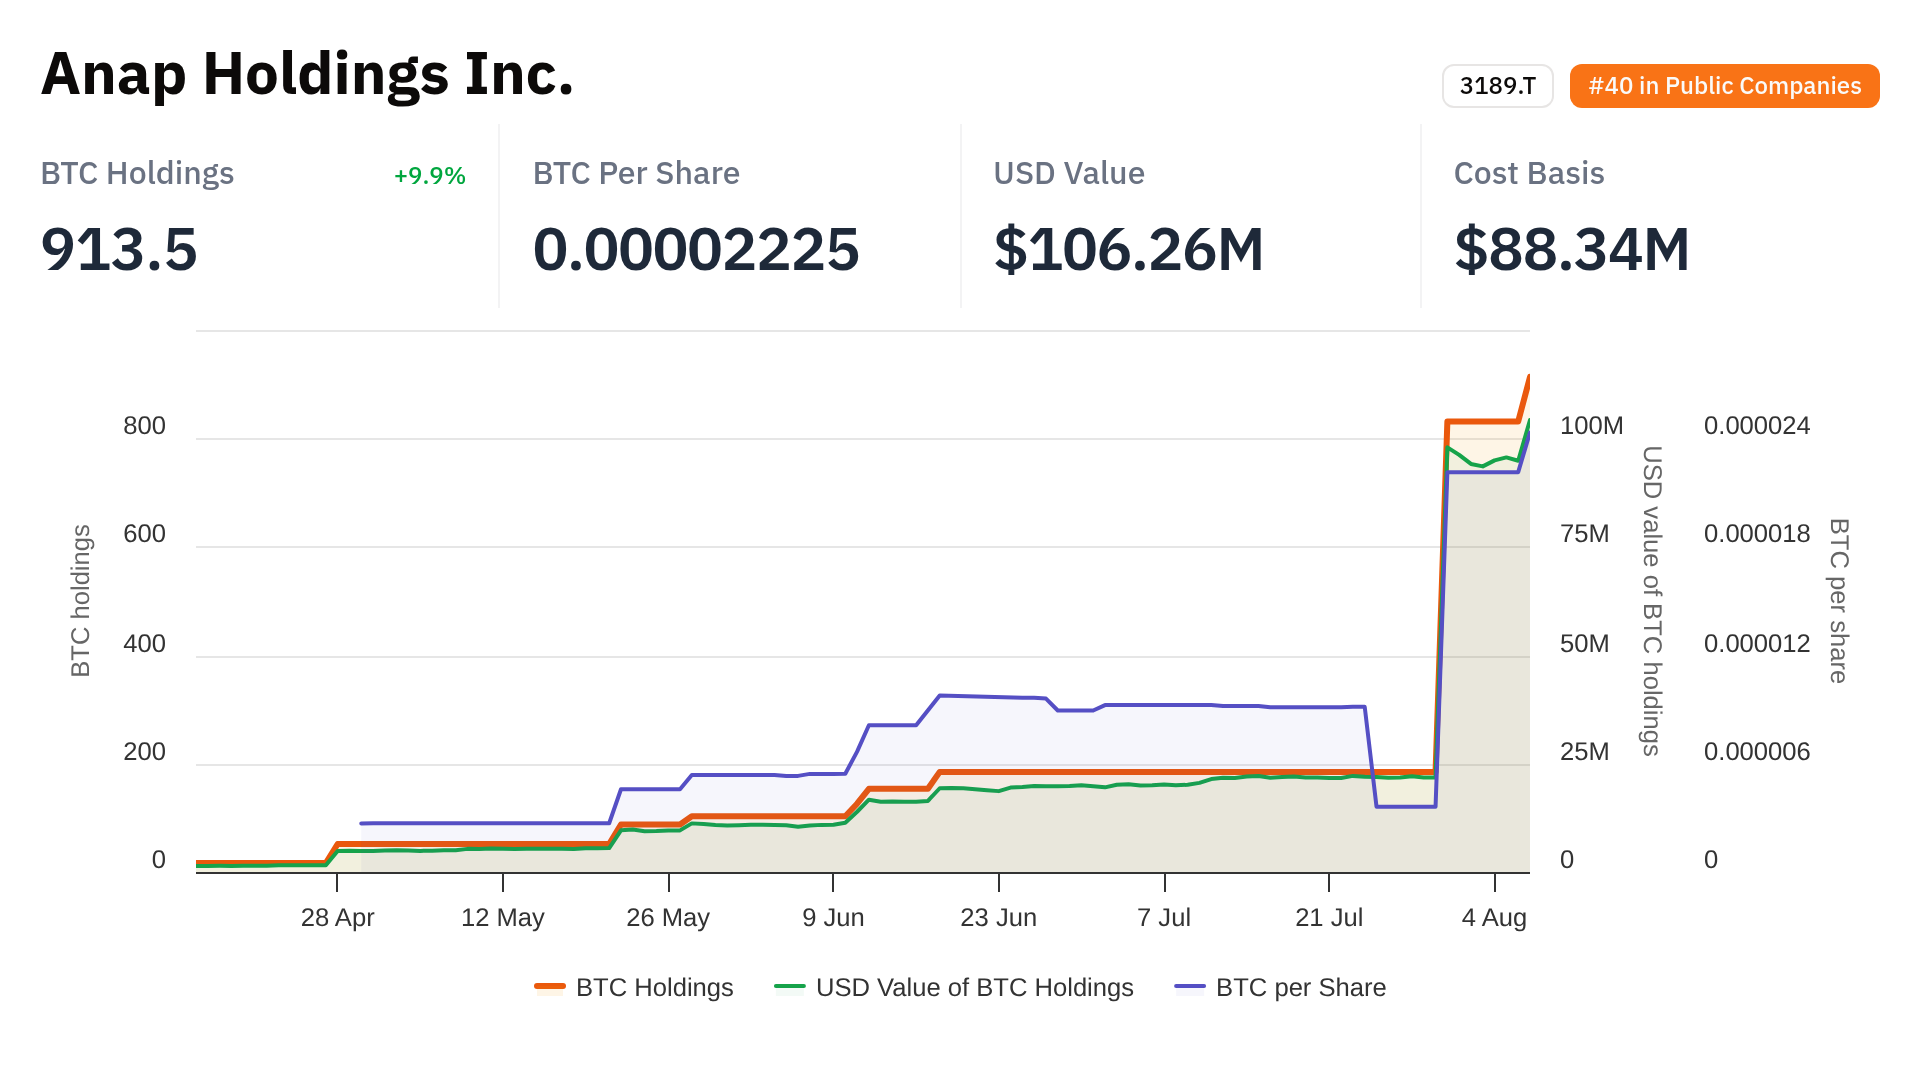
Task: Click the 26 May axis date
Action: (x=668, y=917)
